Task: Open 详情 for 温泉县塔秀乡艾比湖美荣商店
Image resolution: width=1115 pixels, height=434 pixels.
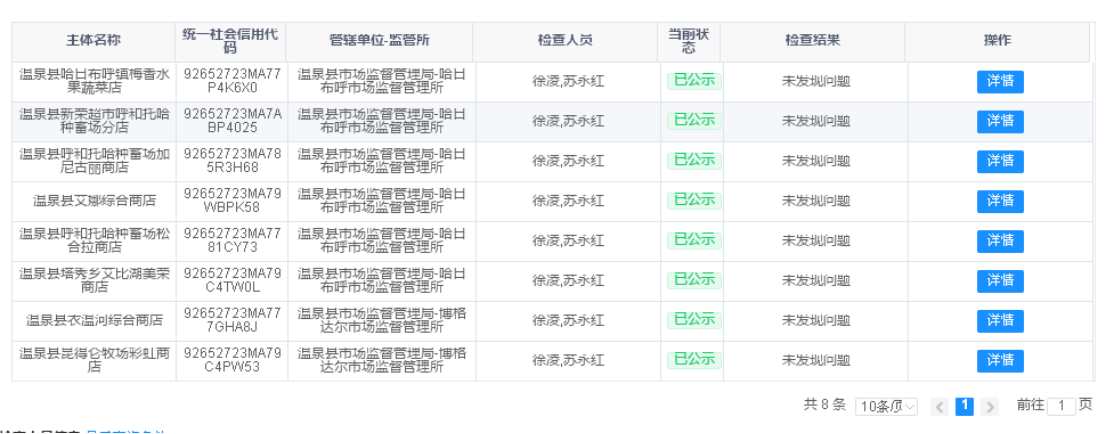Action: pyautogui.click(x=1000, y=281)
